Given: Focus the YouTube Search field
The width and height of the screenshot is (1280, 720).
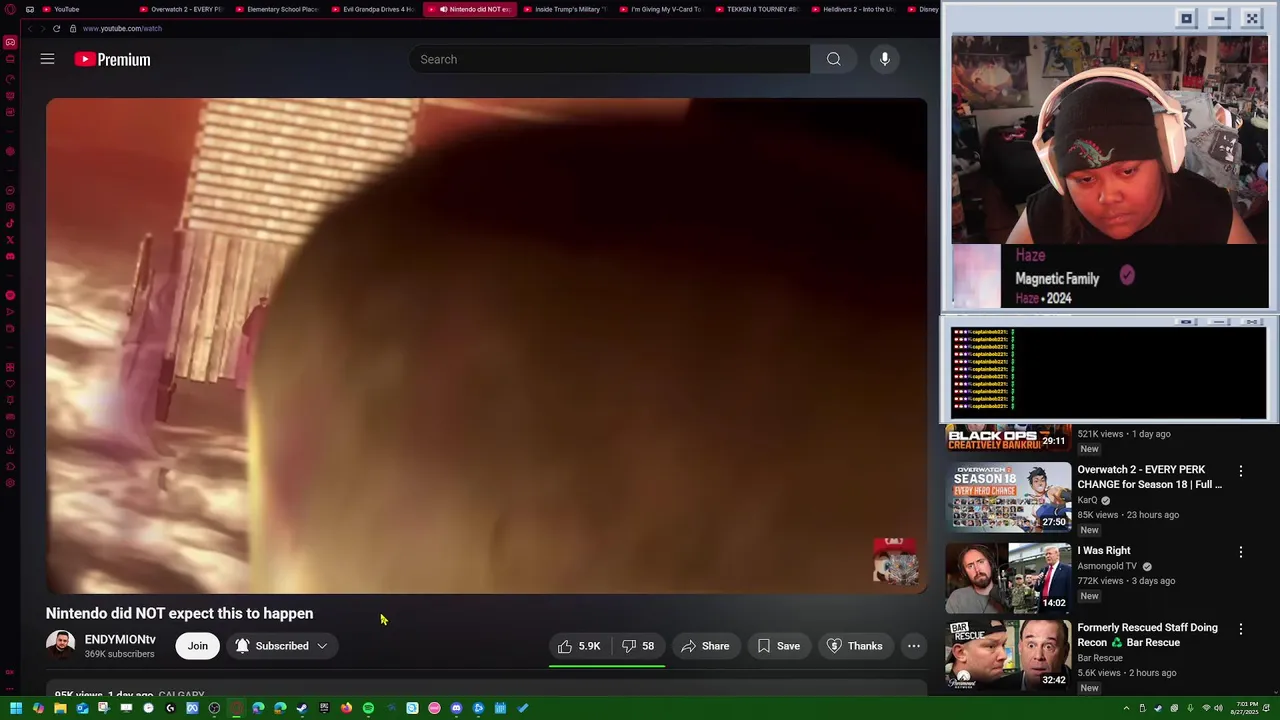Looking at the screenshot, I should point(609,59).
